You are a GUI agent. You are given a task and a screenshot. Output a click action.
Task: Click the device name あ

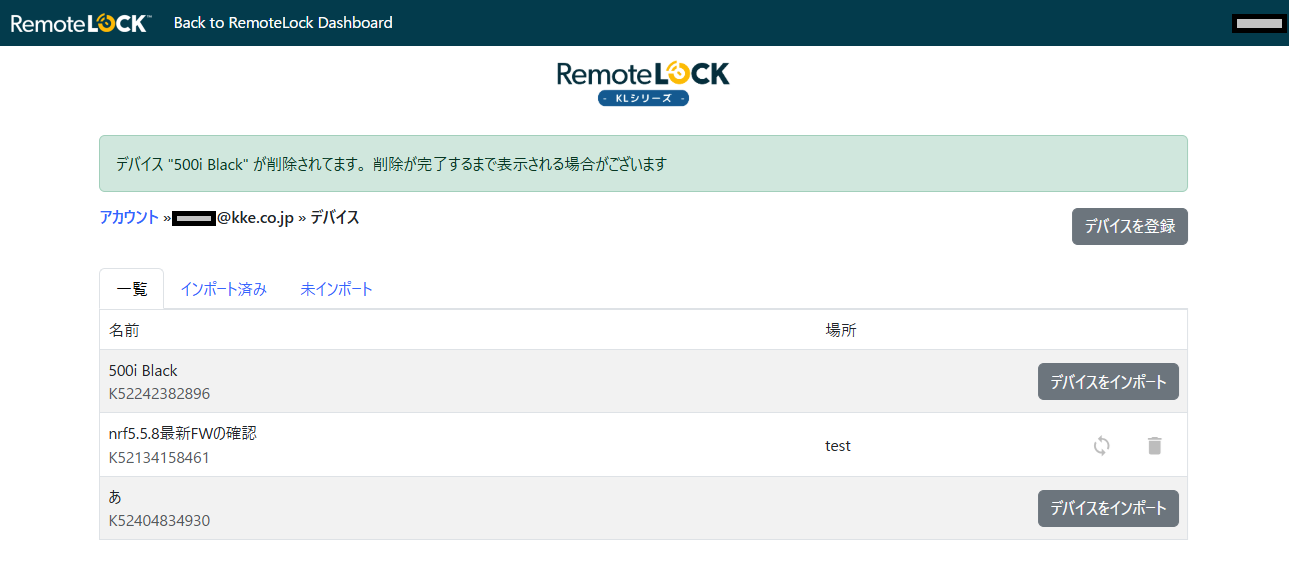(x=116, y=496)
